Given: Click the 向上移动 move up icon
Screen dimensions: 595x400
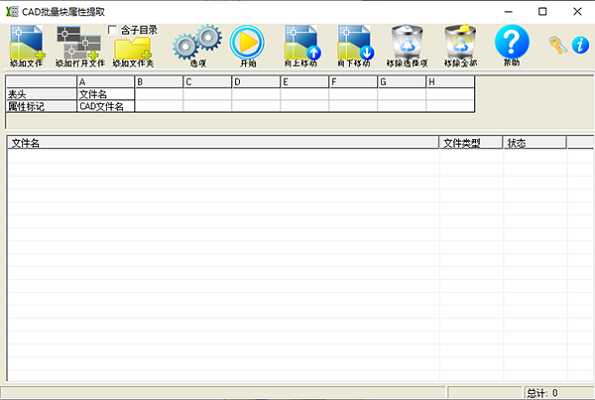Looking at the screenshot, I should click(302, 46).
